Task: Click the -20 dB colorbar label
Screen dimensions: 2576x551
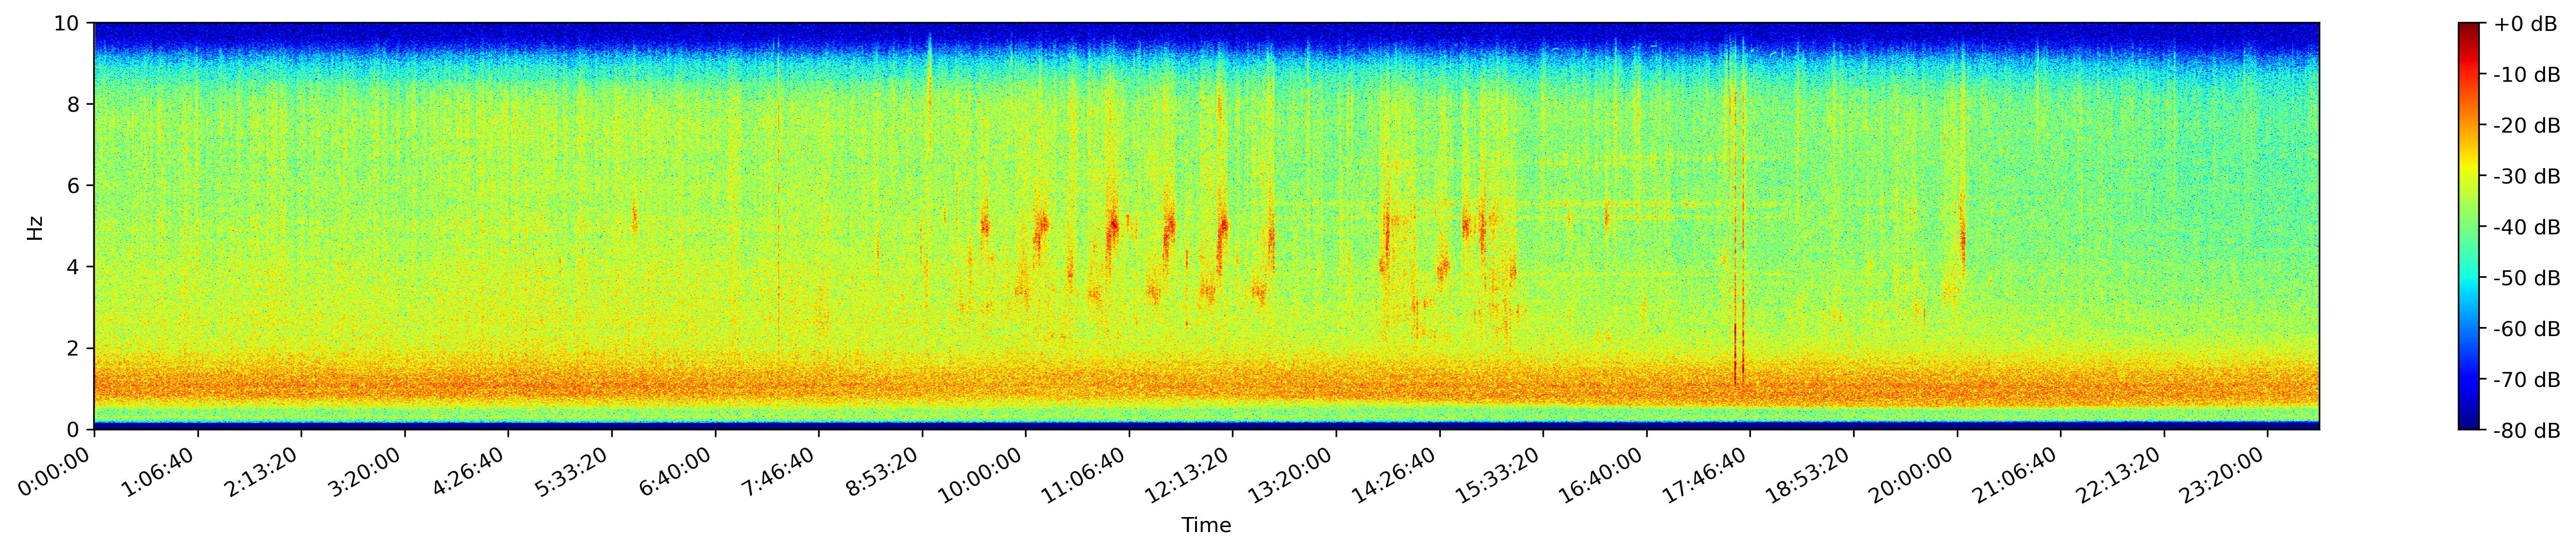Action: (2527, 126)
